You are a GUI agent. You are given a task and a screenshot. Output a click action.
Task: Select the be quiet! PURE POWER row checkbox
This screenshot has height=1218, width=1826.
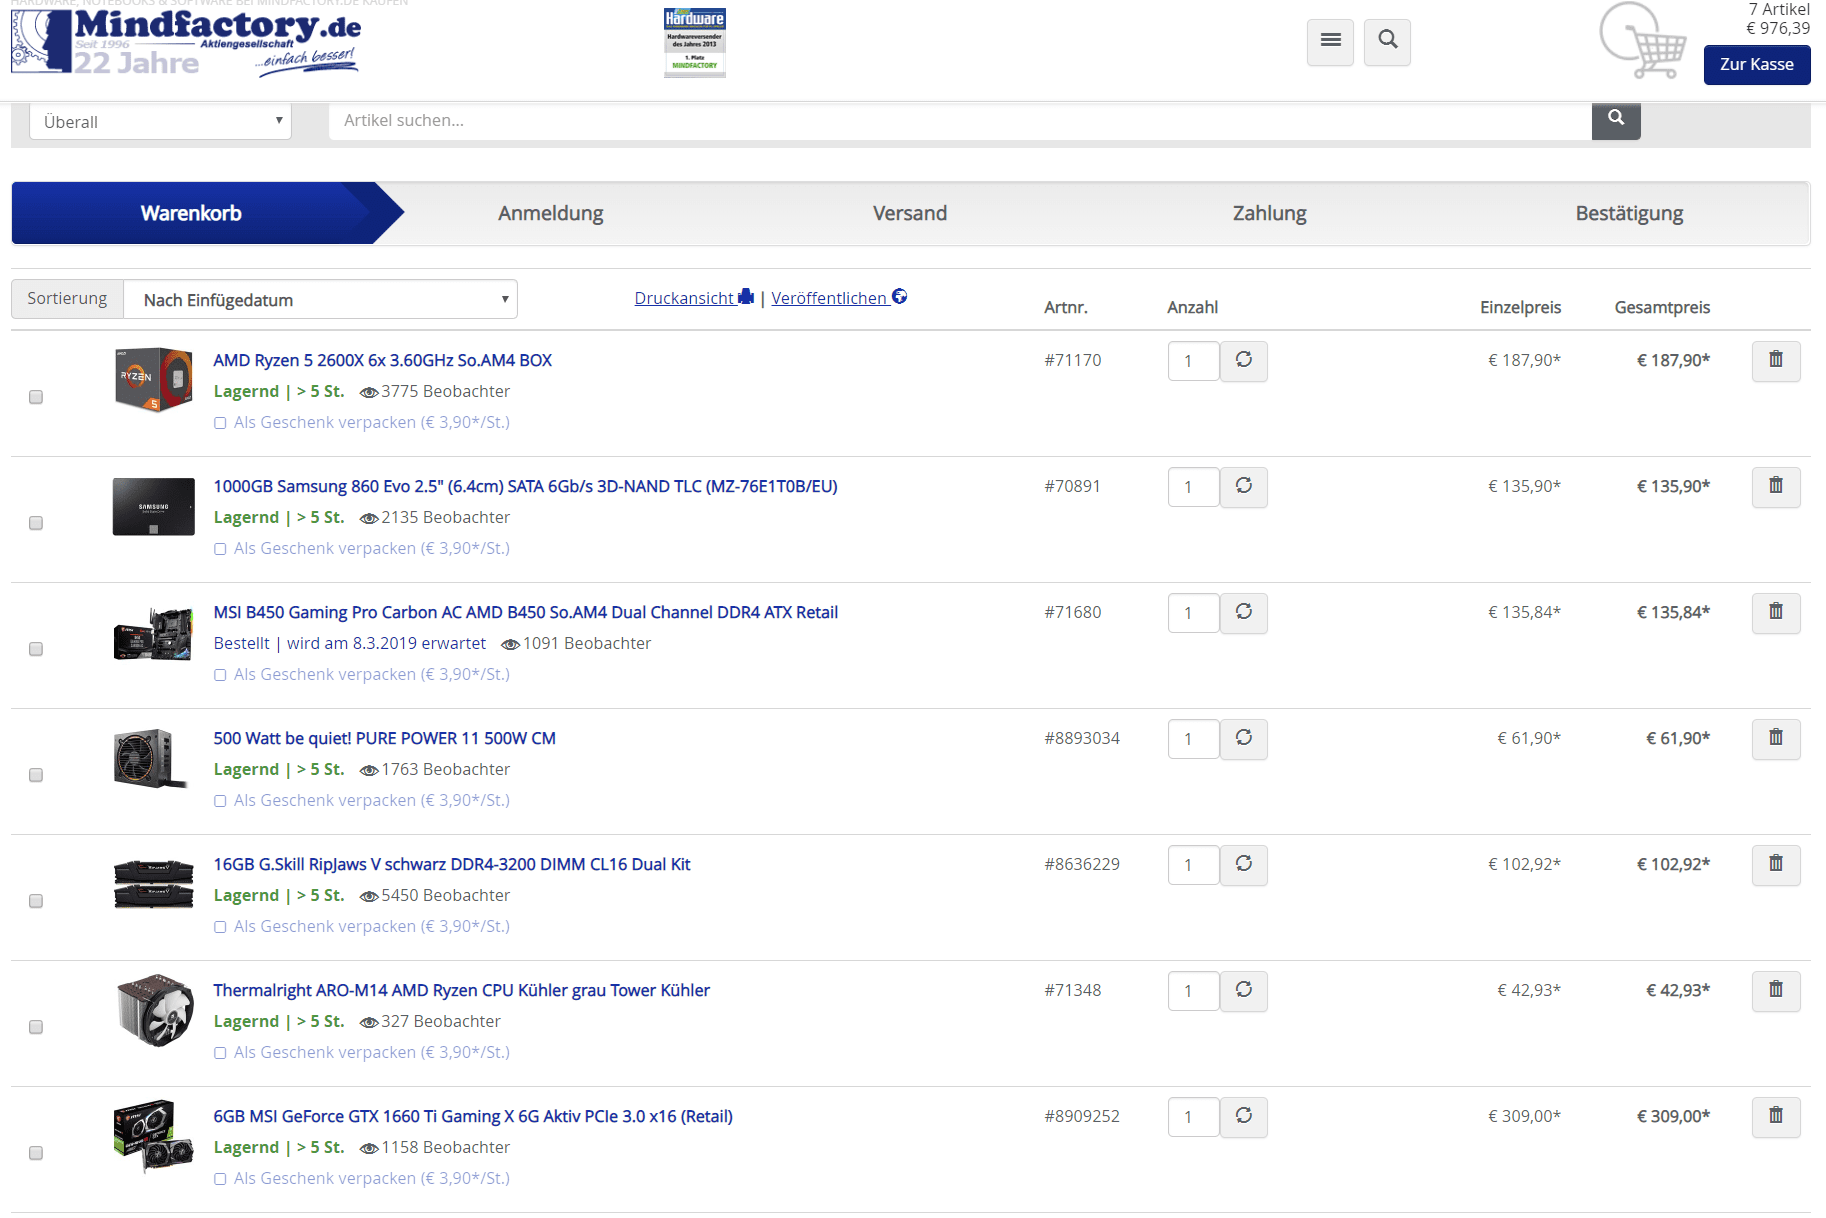point(36,775)
